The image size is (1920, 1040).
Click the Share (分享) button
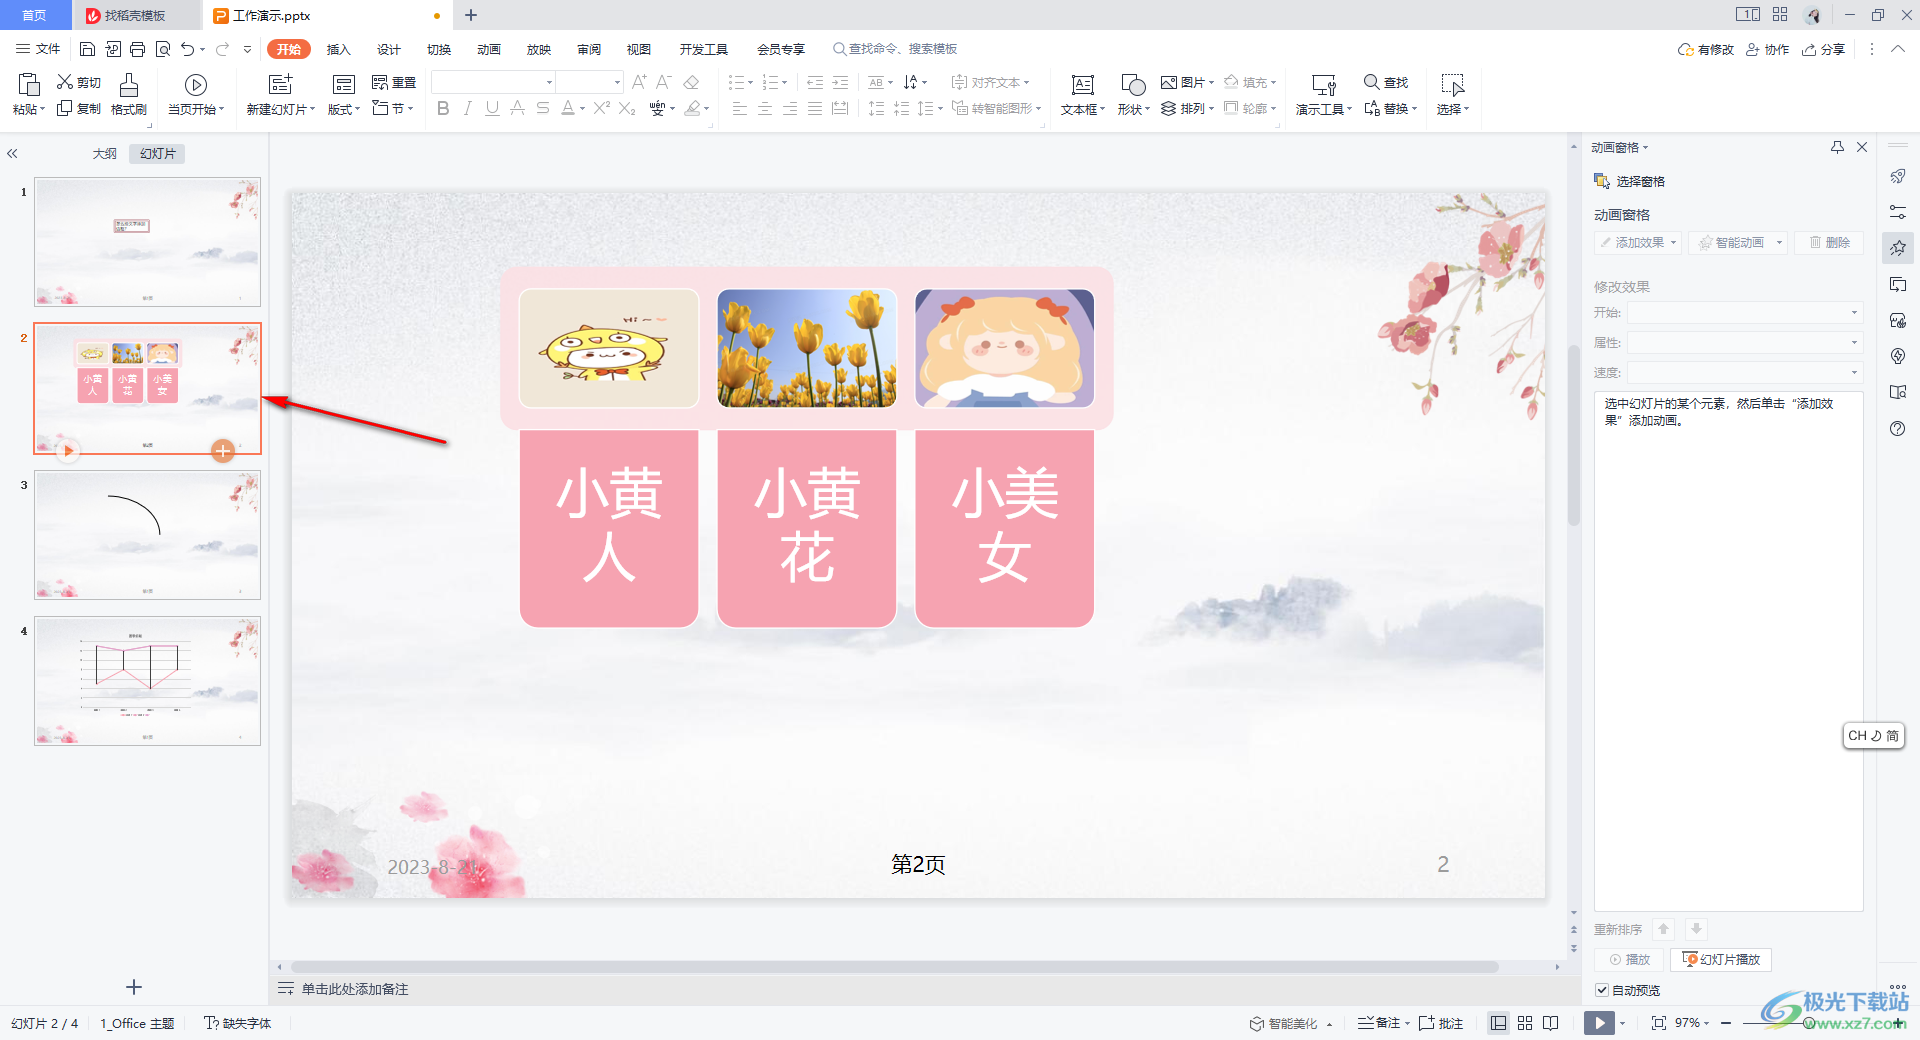[x=1823, y=49]
